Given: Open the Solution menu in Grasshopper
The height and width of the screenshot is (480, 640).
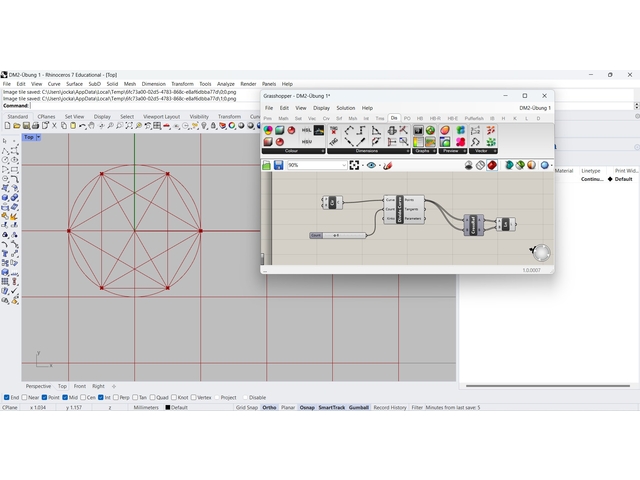Looking at the screenshot, I should (345, 108).
